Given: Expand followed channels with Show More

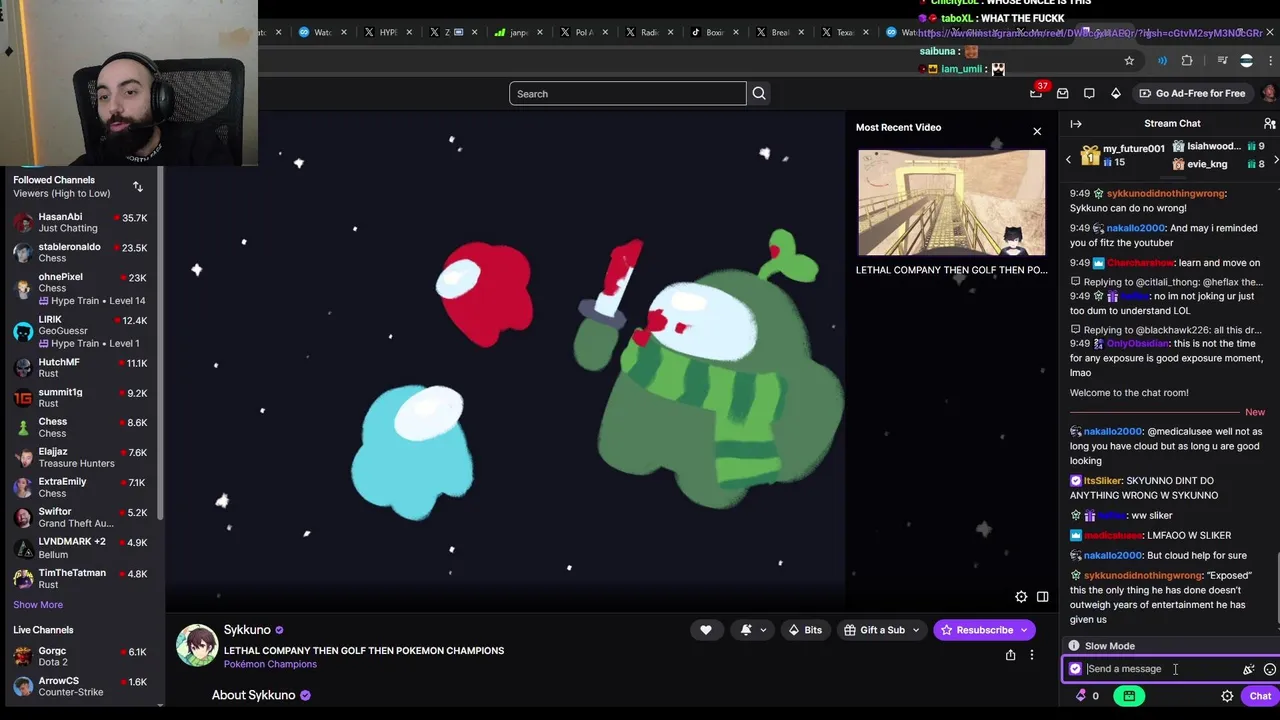Looking at the screenshot, I should pos(38,605).
